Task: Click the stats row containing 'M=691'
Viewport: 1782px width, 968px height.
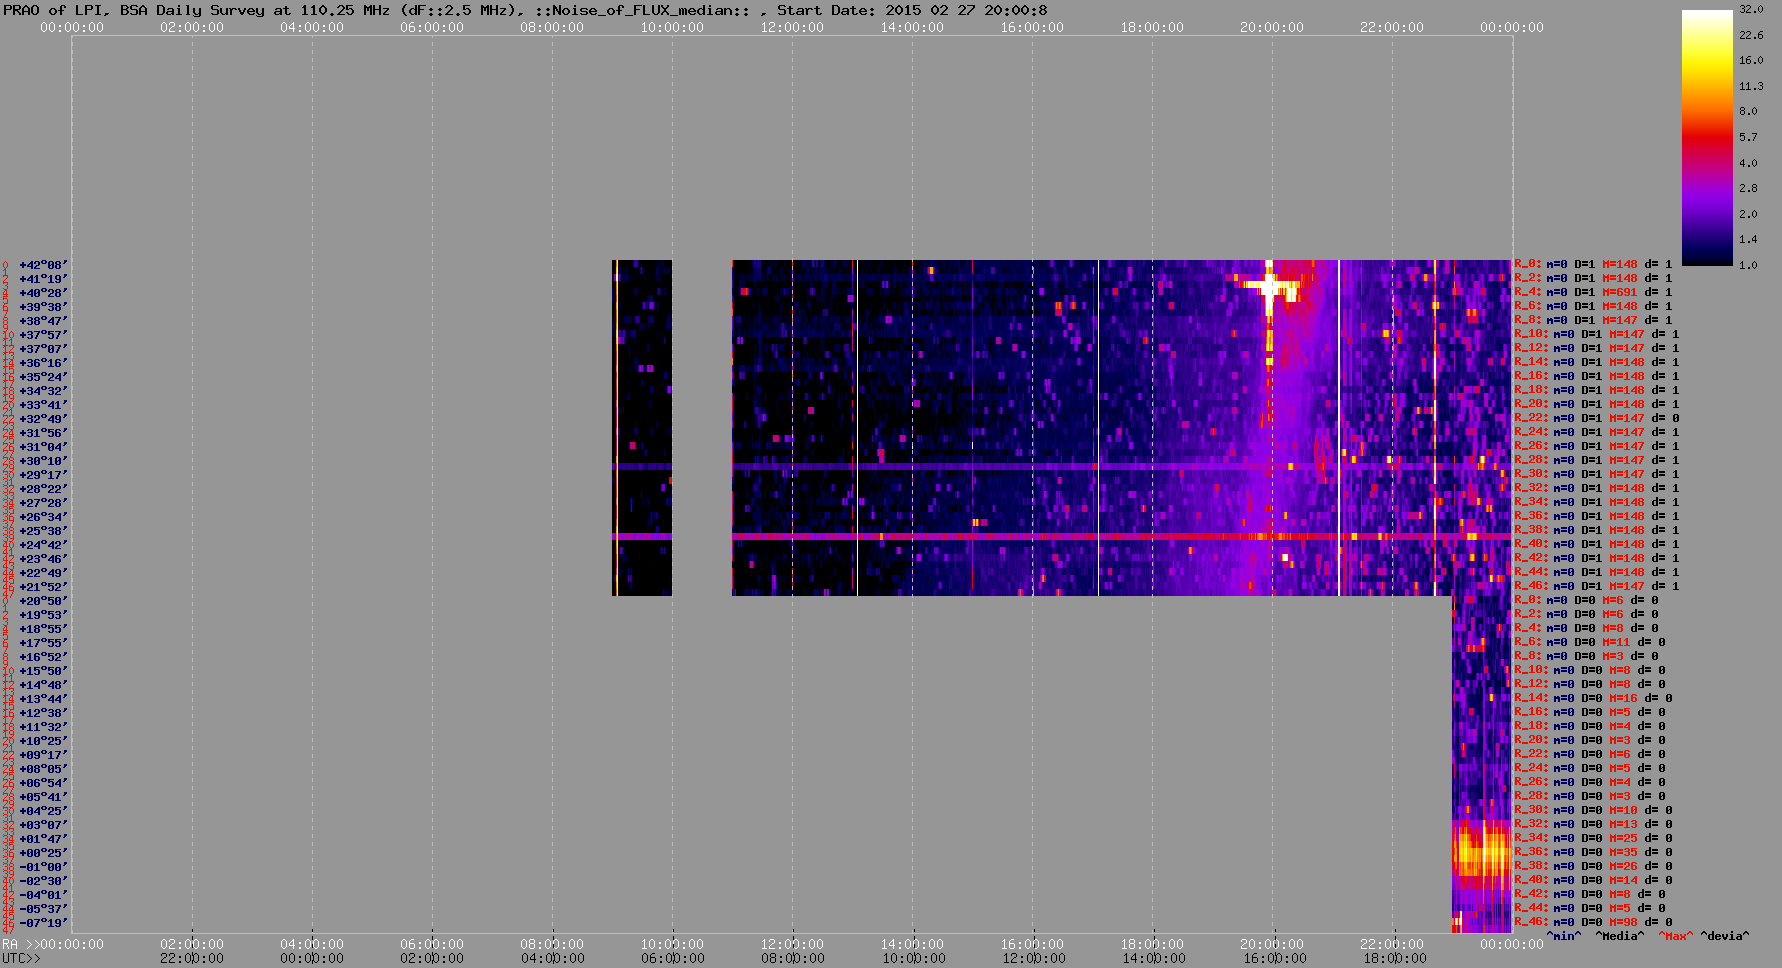Action: tap(1593, 293)
